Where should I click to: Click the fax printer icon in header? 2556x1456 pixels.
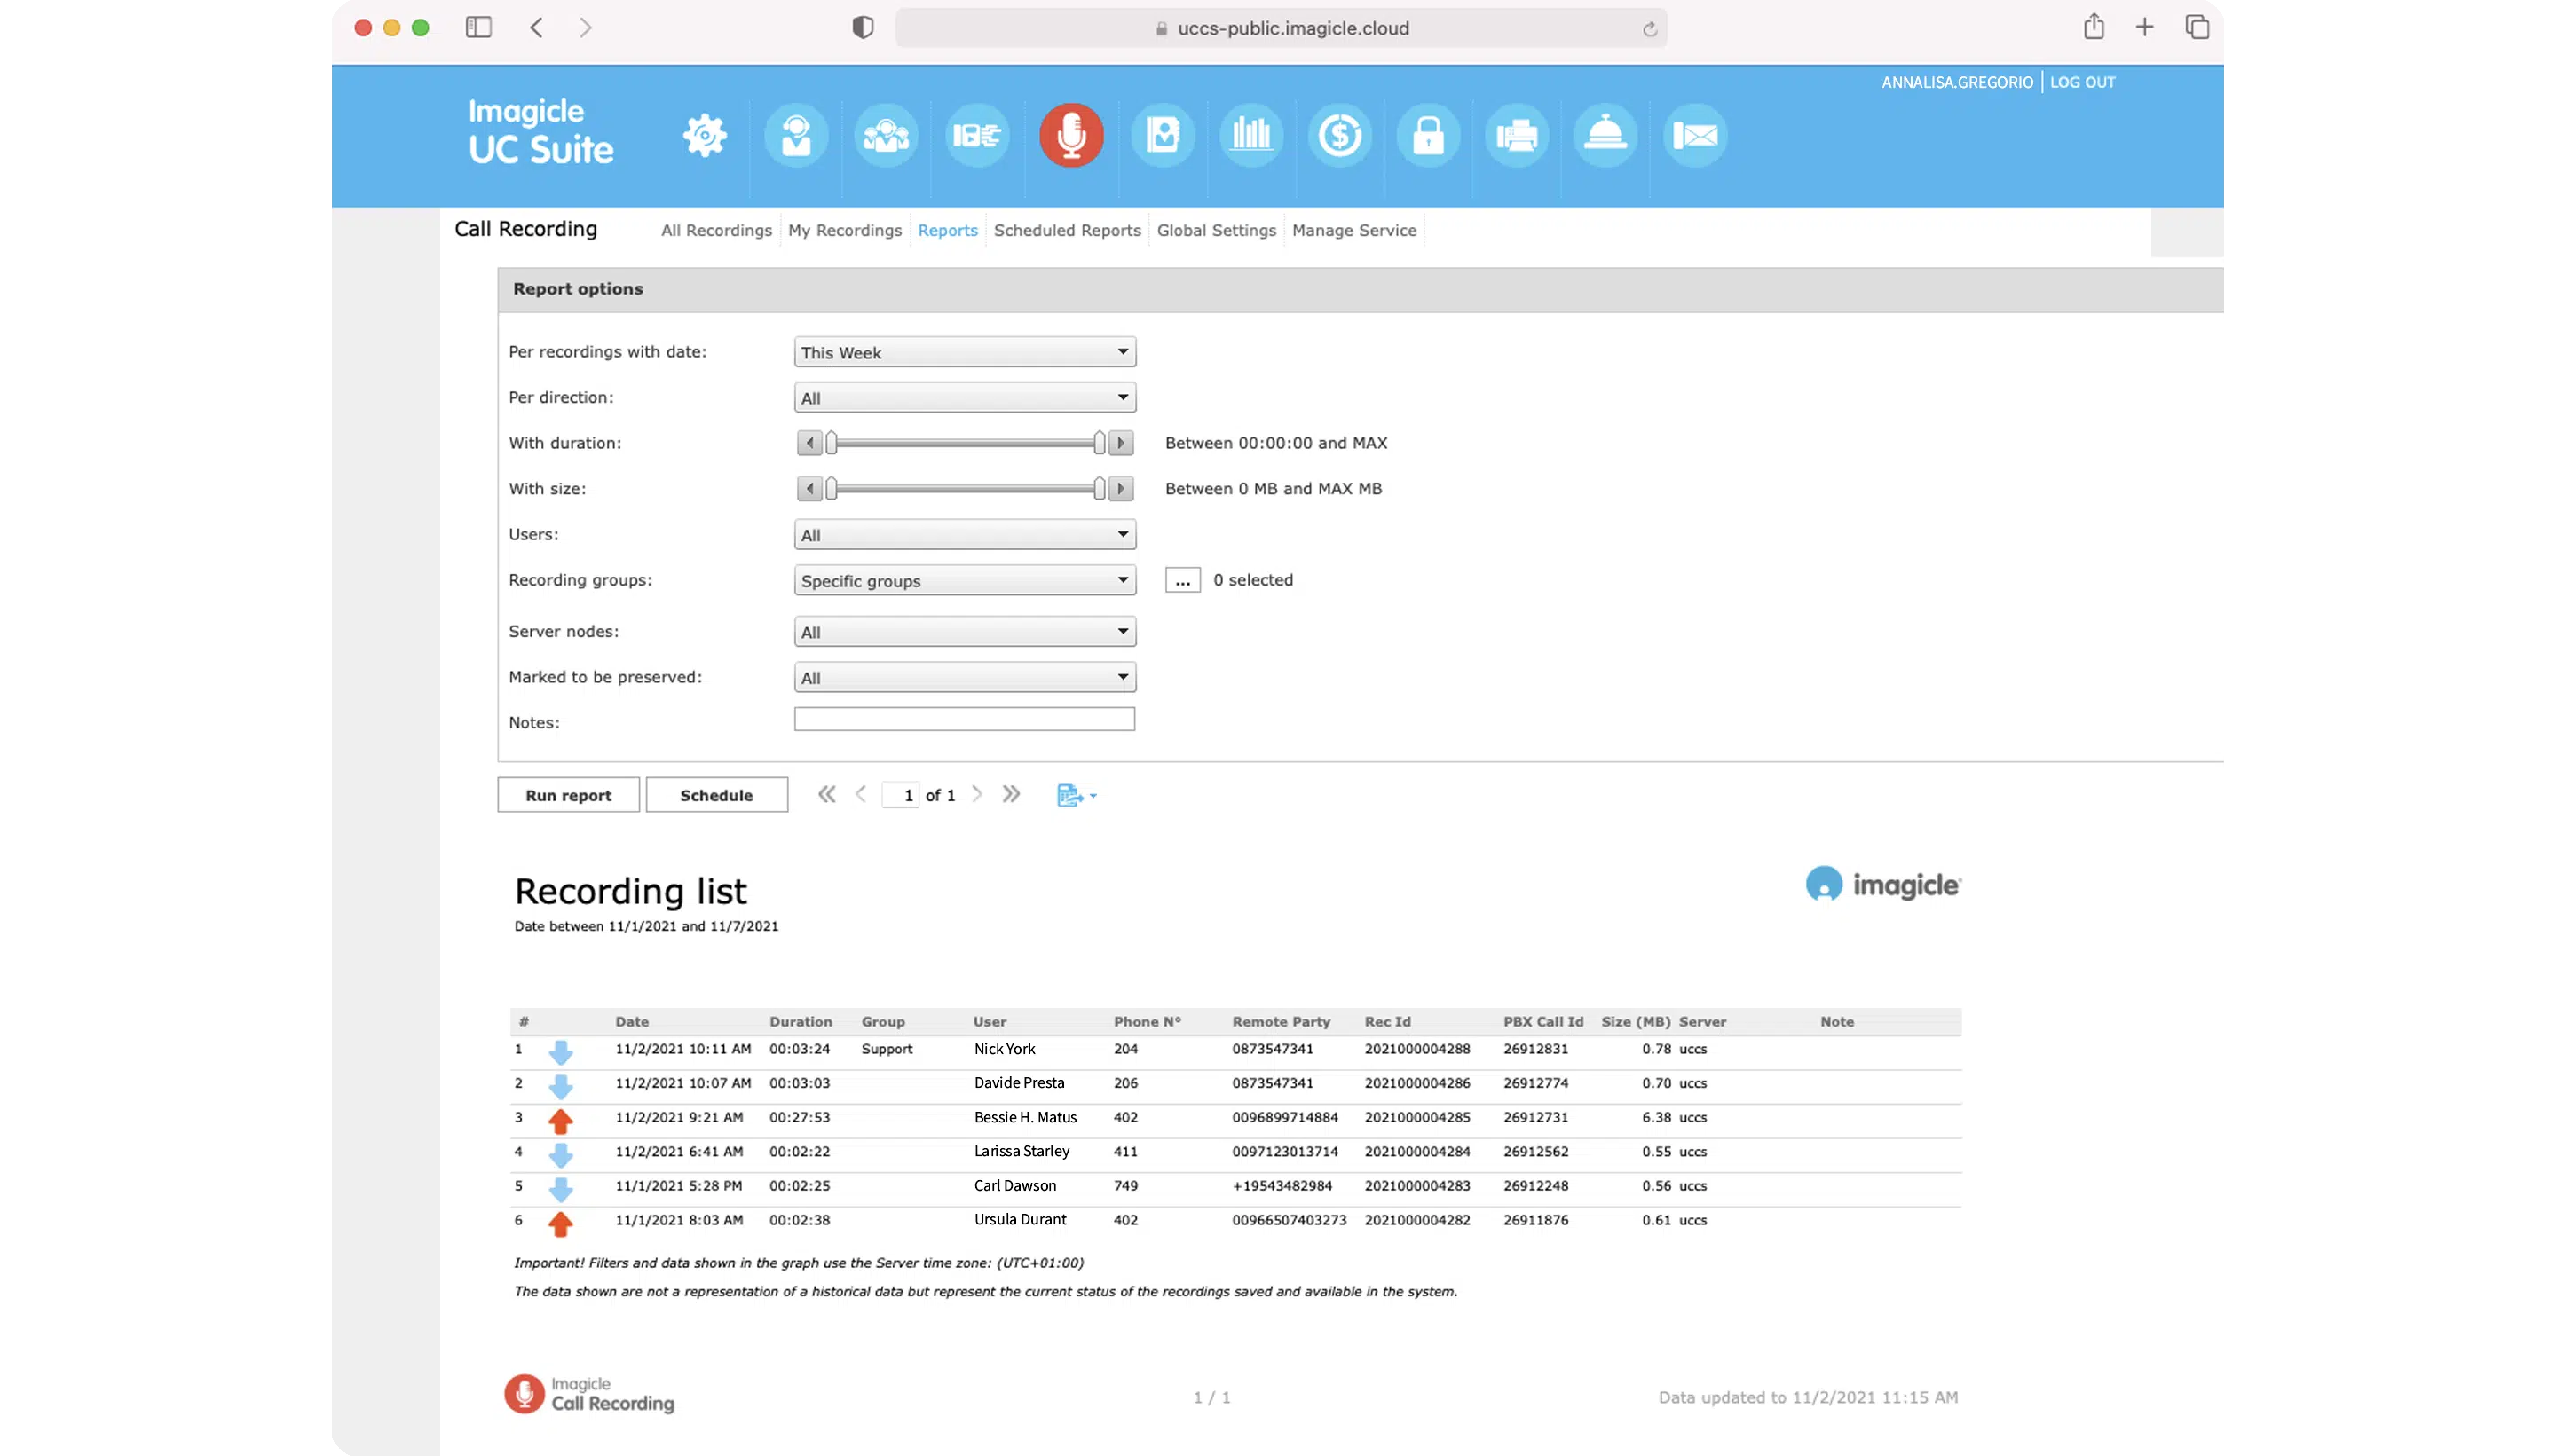[1517, 135]
